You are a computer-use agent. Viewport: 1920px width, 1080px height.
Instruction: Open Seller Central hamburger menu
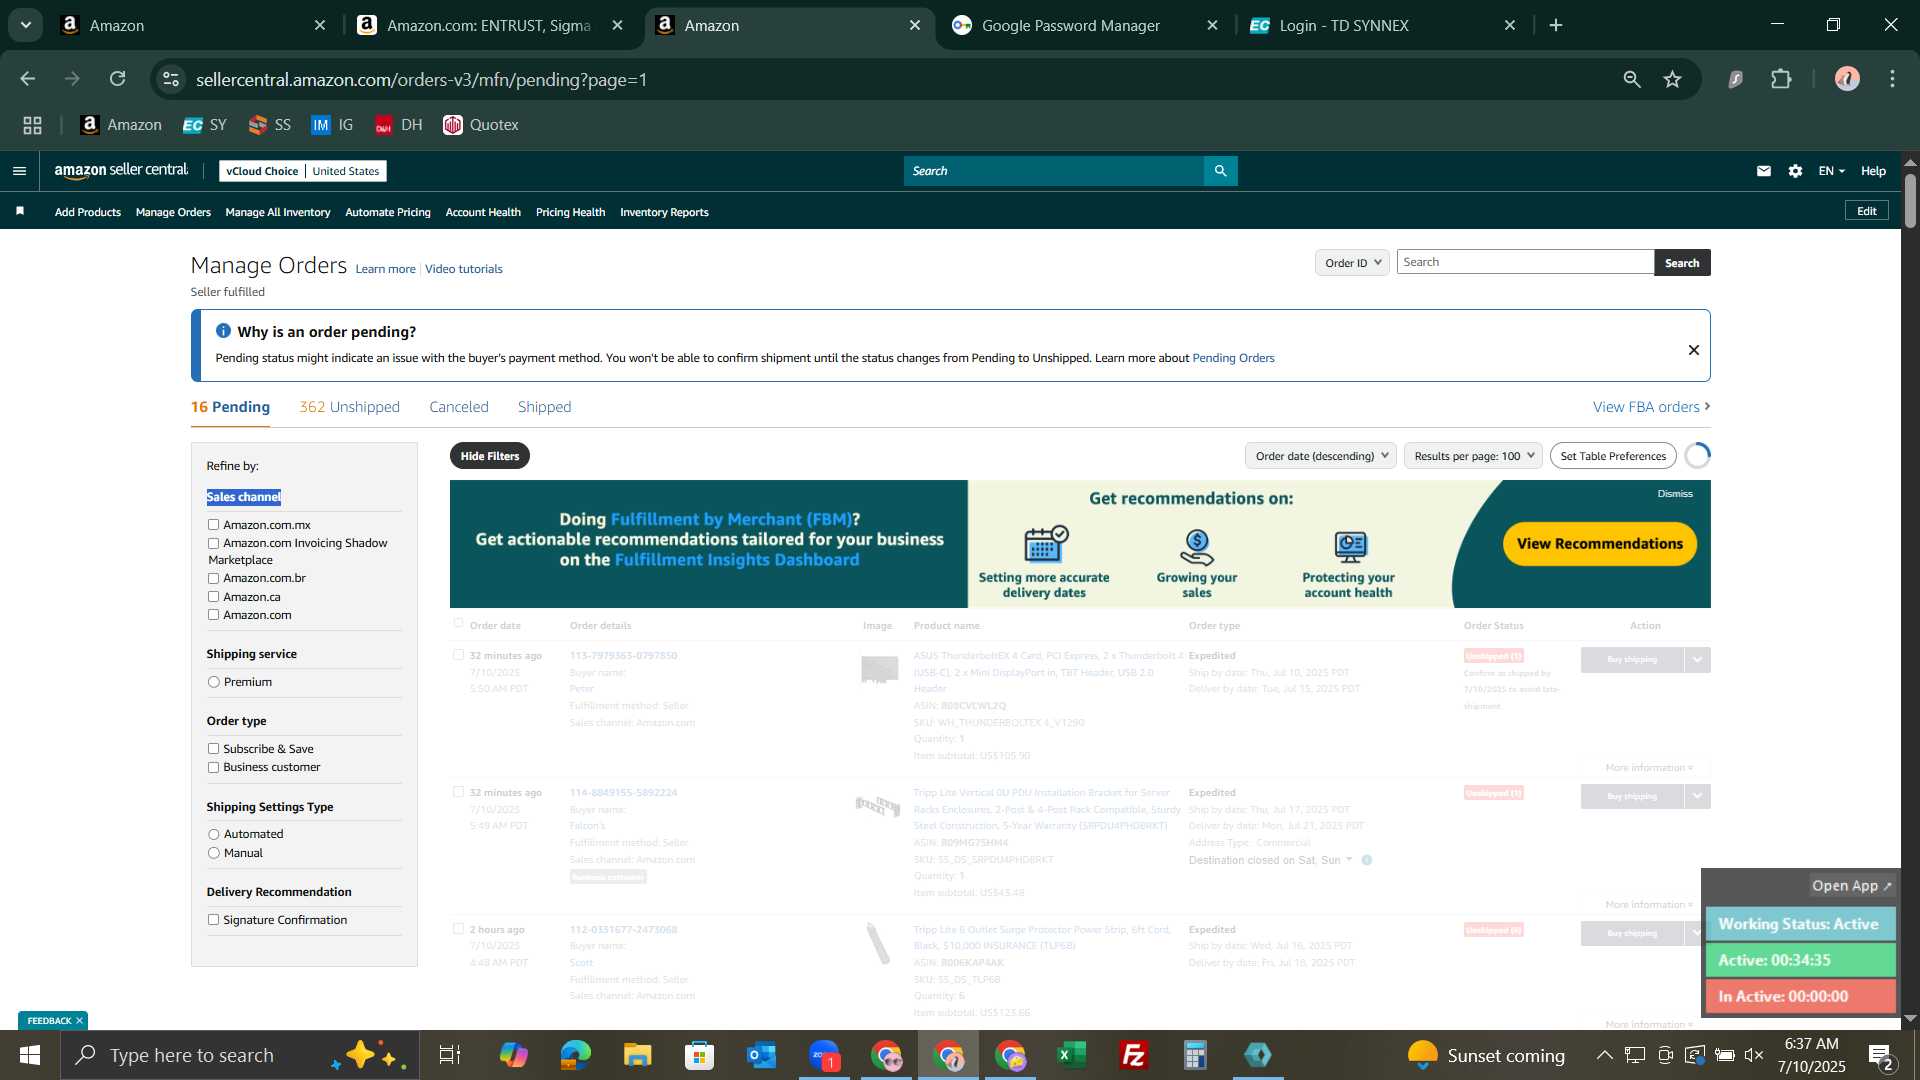tap(19, 171)
